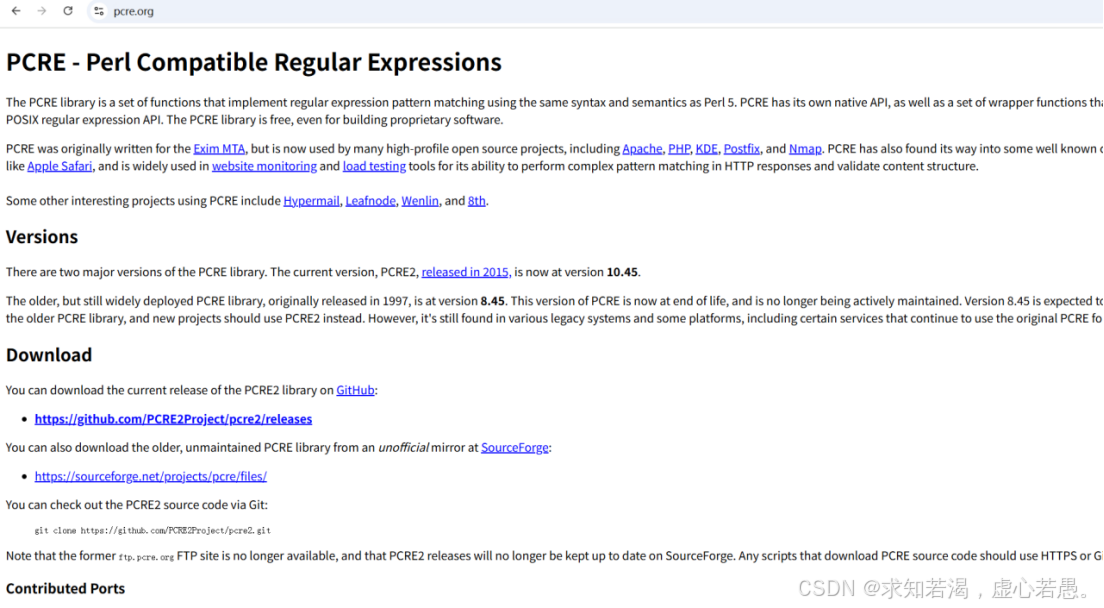
Task: Click the browser back arrow
Action: pos(16,11)
